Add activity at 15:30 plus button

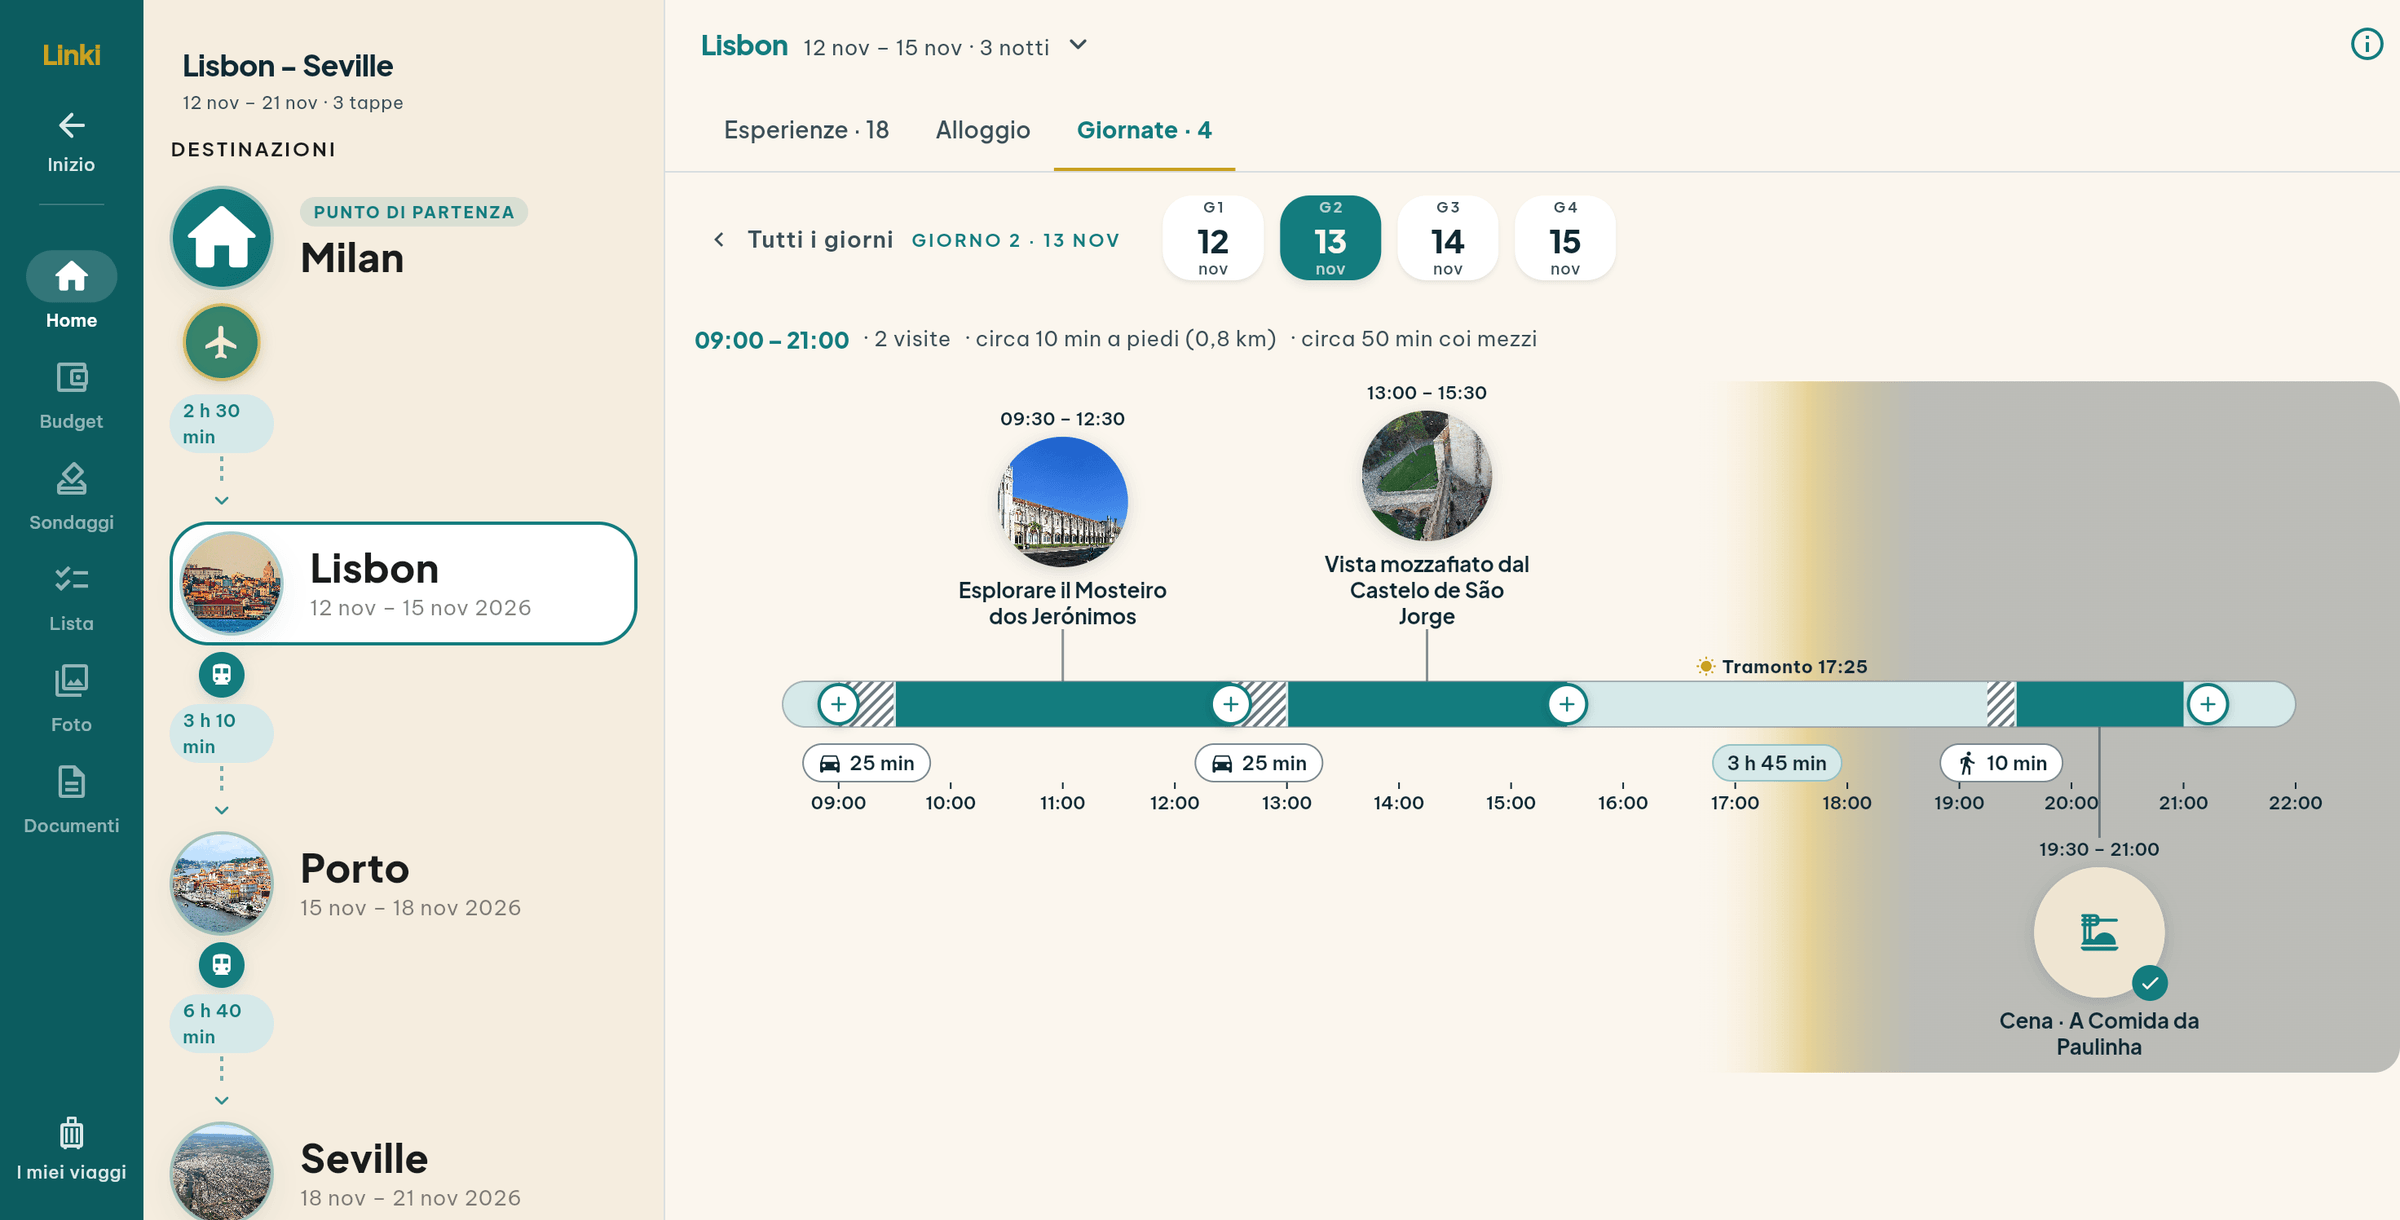point(1567,704)
